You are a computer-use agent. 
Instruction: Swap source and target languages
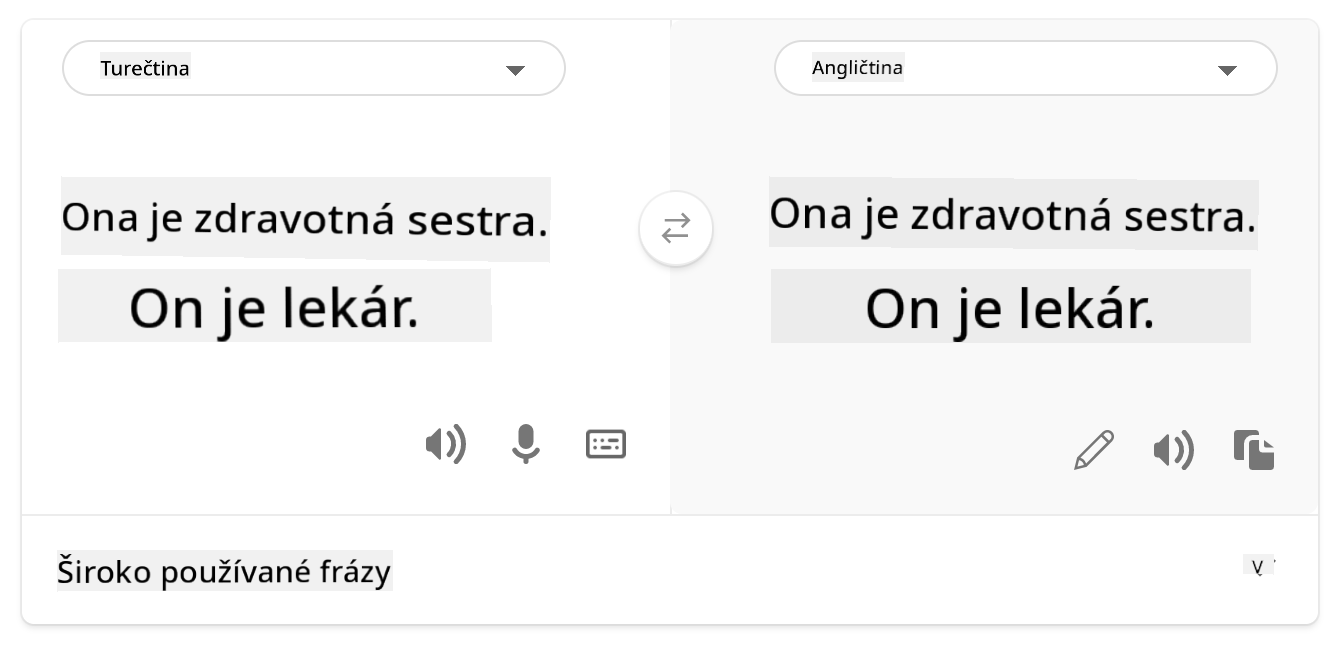[676, 229]
